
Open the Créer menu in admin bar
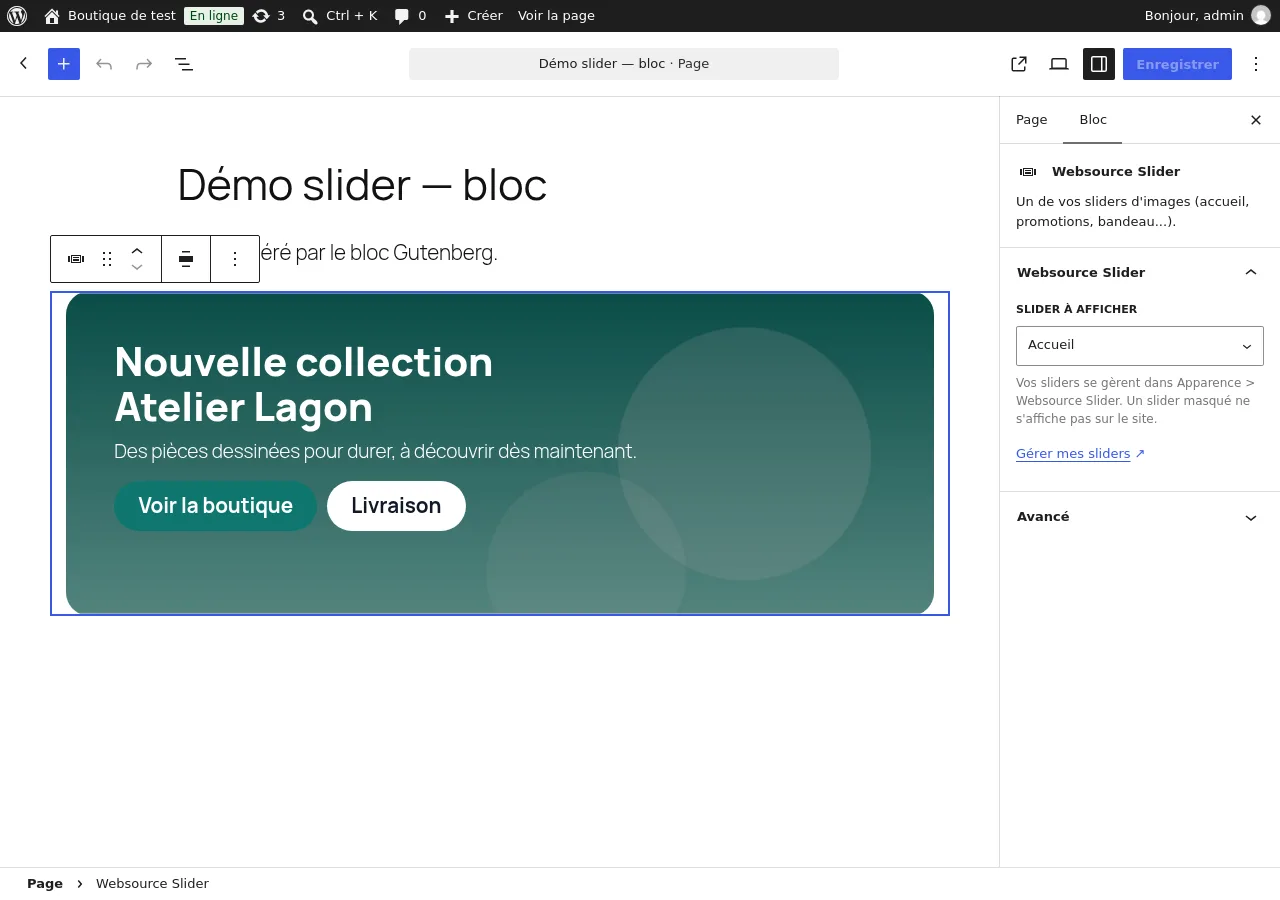point(473,16)
